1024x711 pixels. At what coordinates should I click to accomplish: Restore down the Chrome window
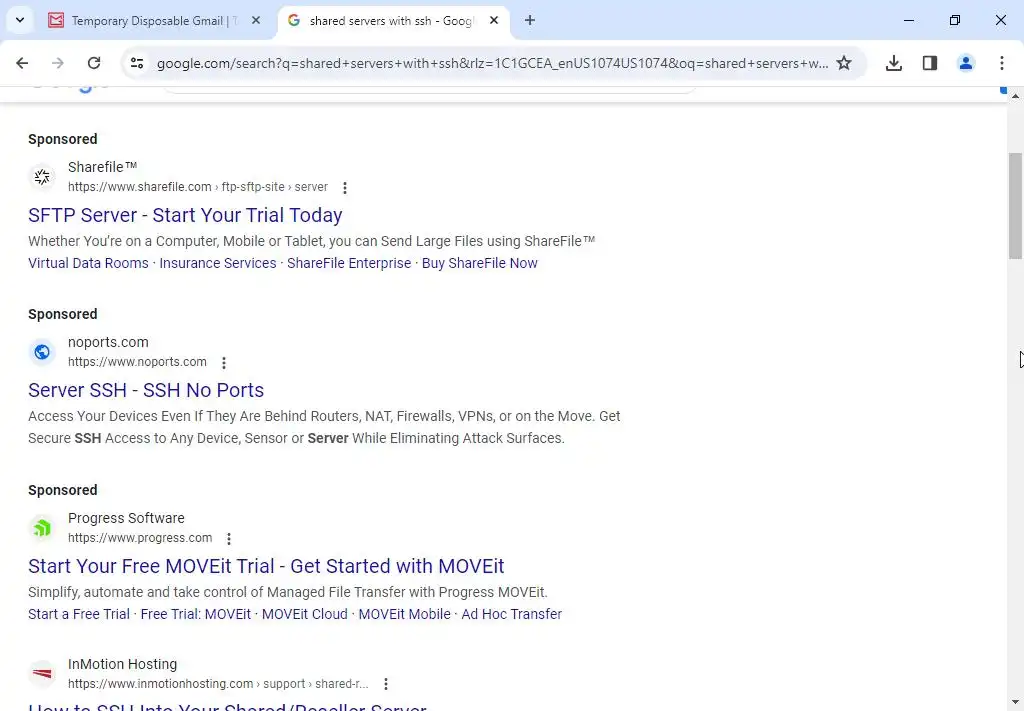click(x=955, y=20)
